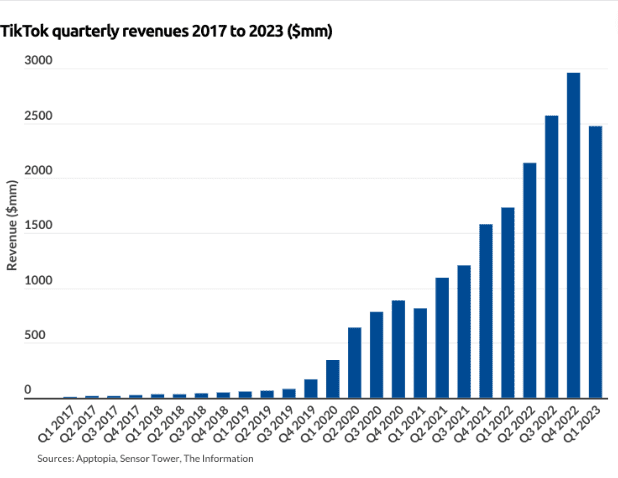Viewport: 618px width, 478px height.
Task: Click the Q4 2018 x-axis label
Action: click(210, 424)
